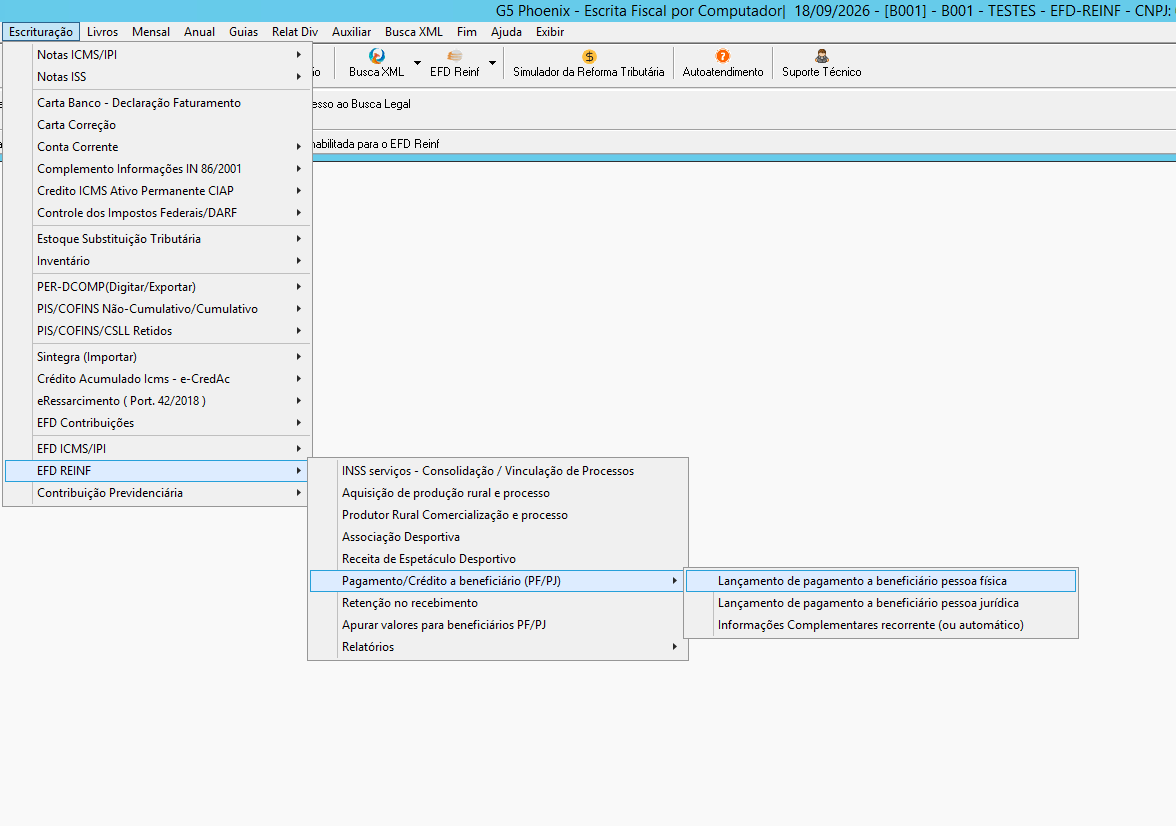Expand Controle dos Impostos Federais/DARF
The height and width of the screenshot is (826, 1176).
pos(158,213)
